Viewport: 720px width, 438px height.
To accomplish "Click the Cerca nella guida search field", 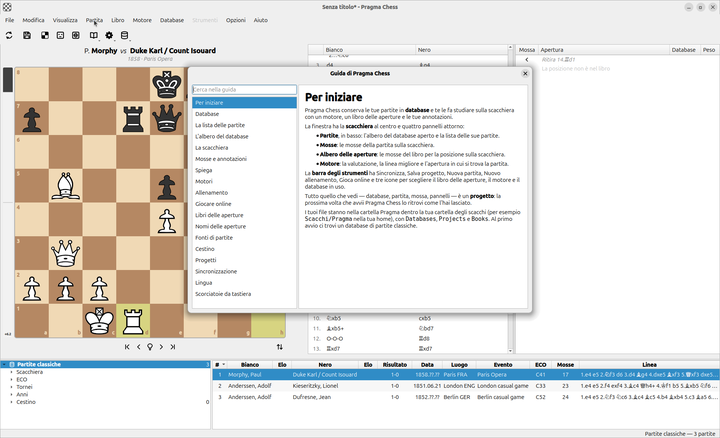I will pyautogui.click(x=244, y=90).
